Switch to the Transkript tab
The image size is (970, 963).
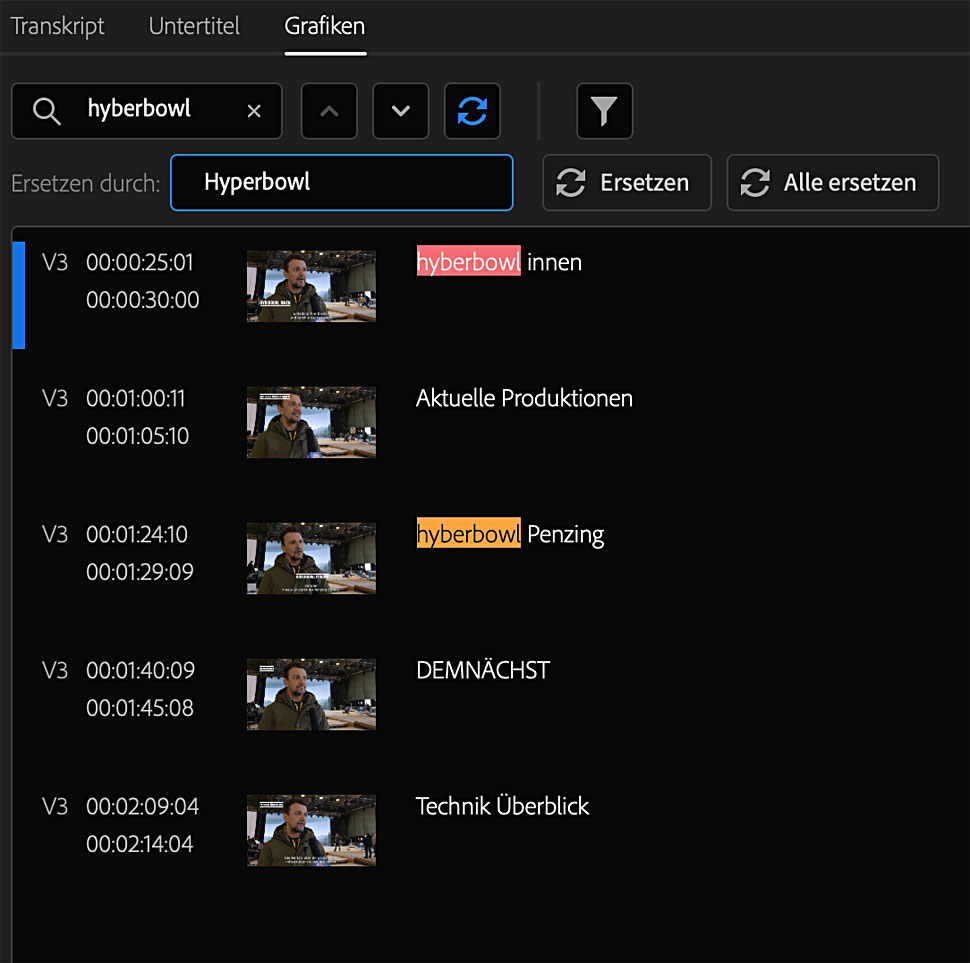click(58, 26)
